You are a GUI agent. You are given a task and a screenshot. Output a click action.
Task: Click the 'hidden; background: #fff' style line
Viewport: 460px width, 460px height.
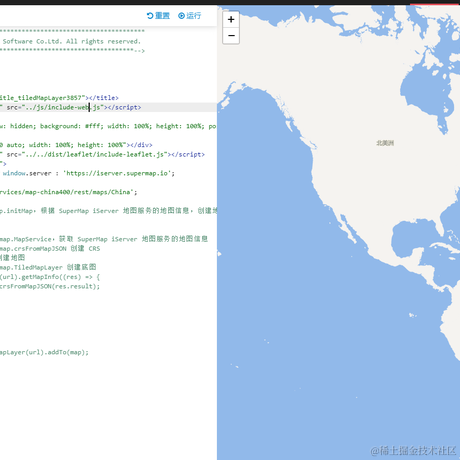[108, 126]
